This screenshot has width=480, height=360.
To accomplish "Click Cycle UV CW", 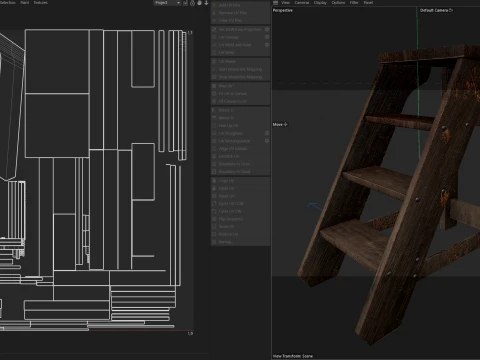I will pyautogui.click(x=240, y=211).
